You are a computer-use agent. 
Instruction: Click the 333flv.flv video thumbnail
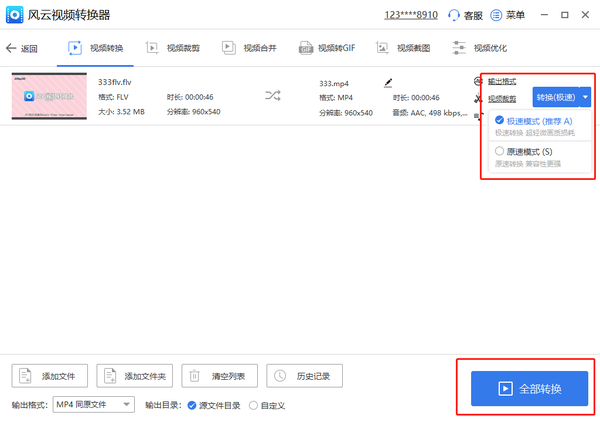tap(49, 96)
